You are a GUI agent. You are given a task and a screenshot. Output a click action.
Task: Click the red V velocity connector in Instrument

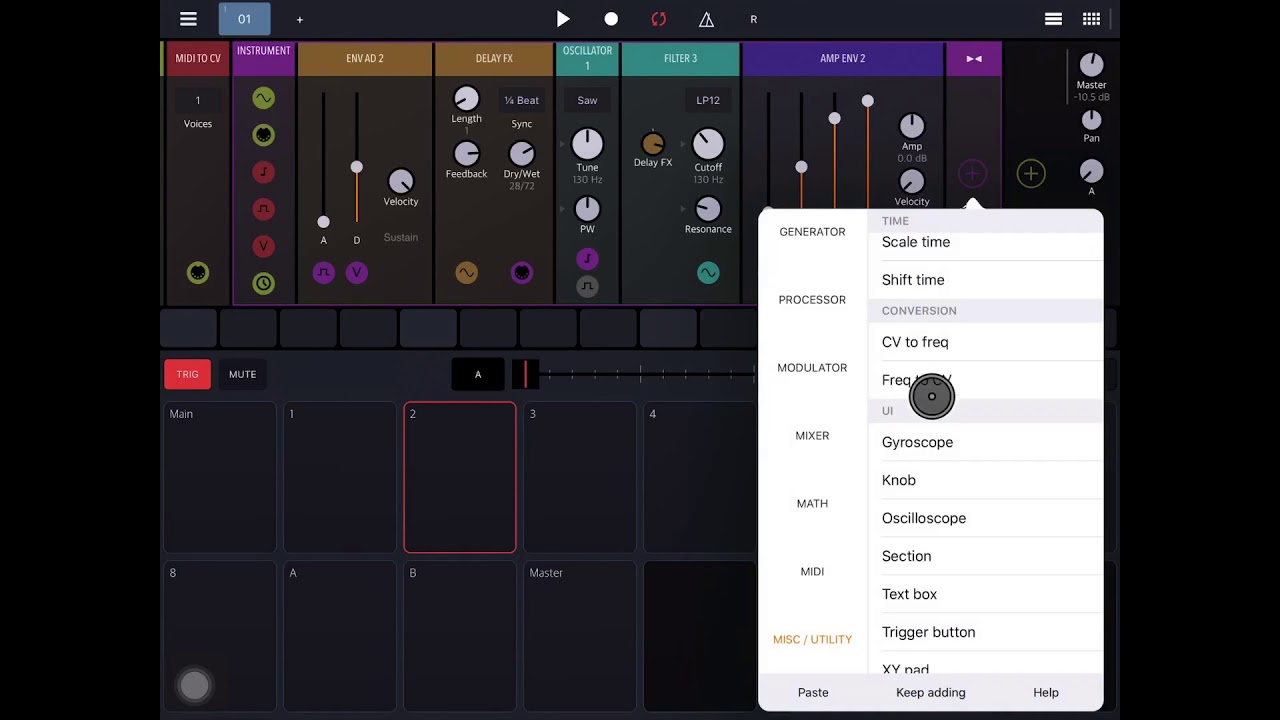[x=263, y=246]
